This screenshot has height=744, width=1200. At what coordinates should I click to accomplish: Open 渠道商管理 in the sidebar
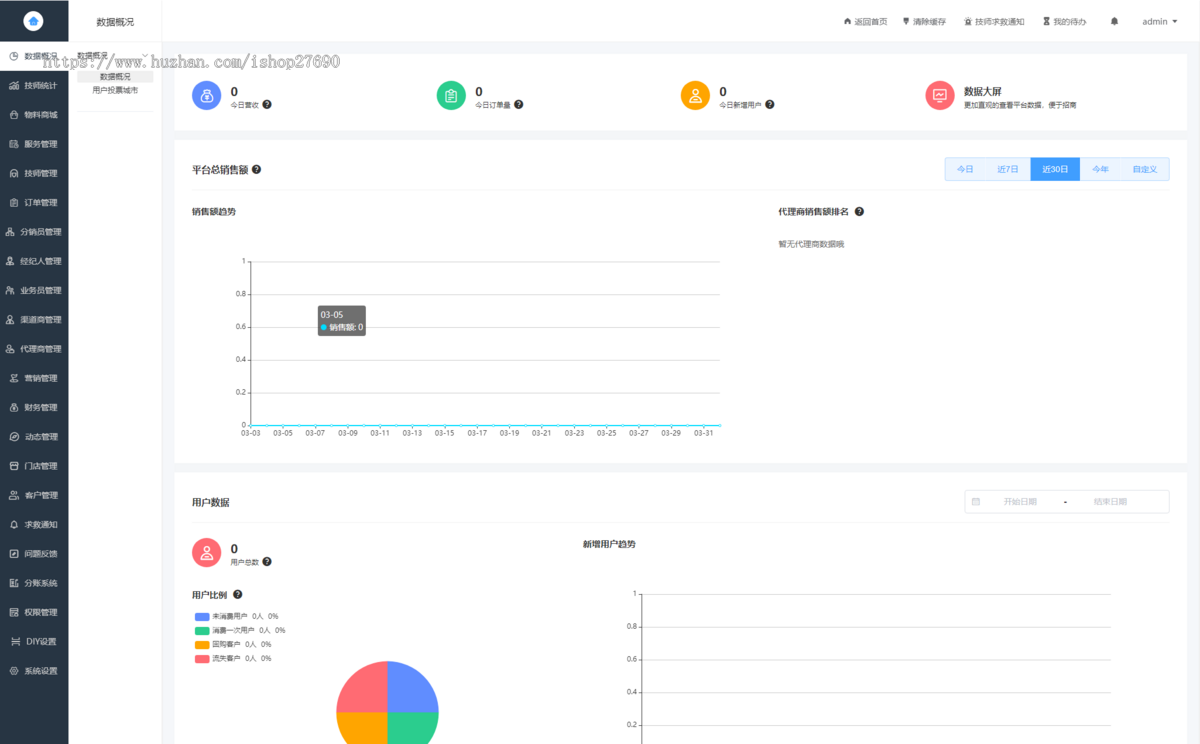(x=34, y=320)
